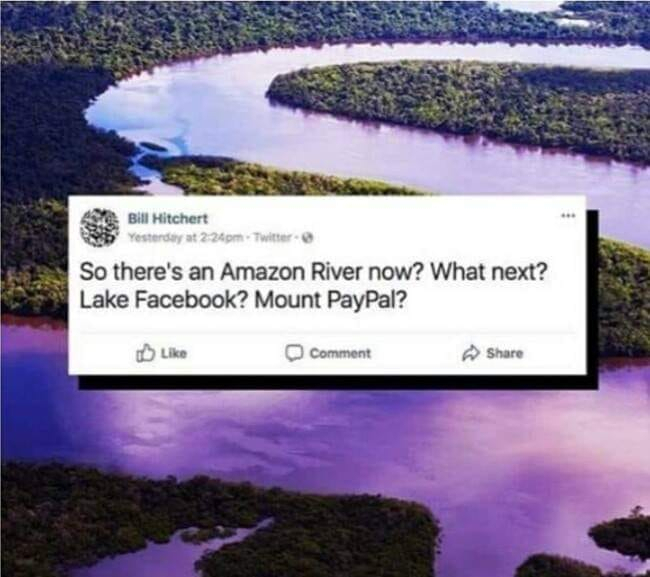Click 'Mount PayPal?' in the post text
Image resolution: width=650 pixels, height=577 pixels.
click(330, 300)
